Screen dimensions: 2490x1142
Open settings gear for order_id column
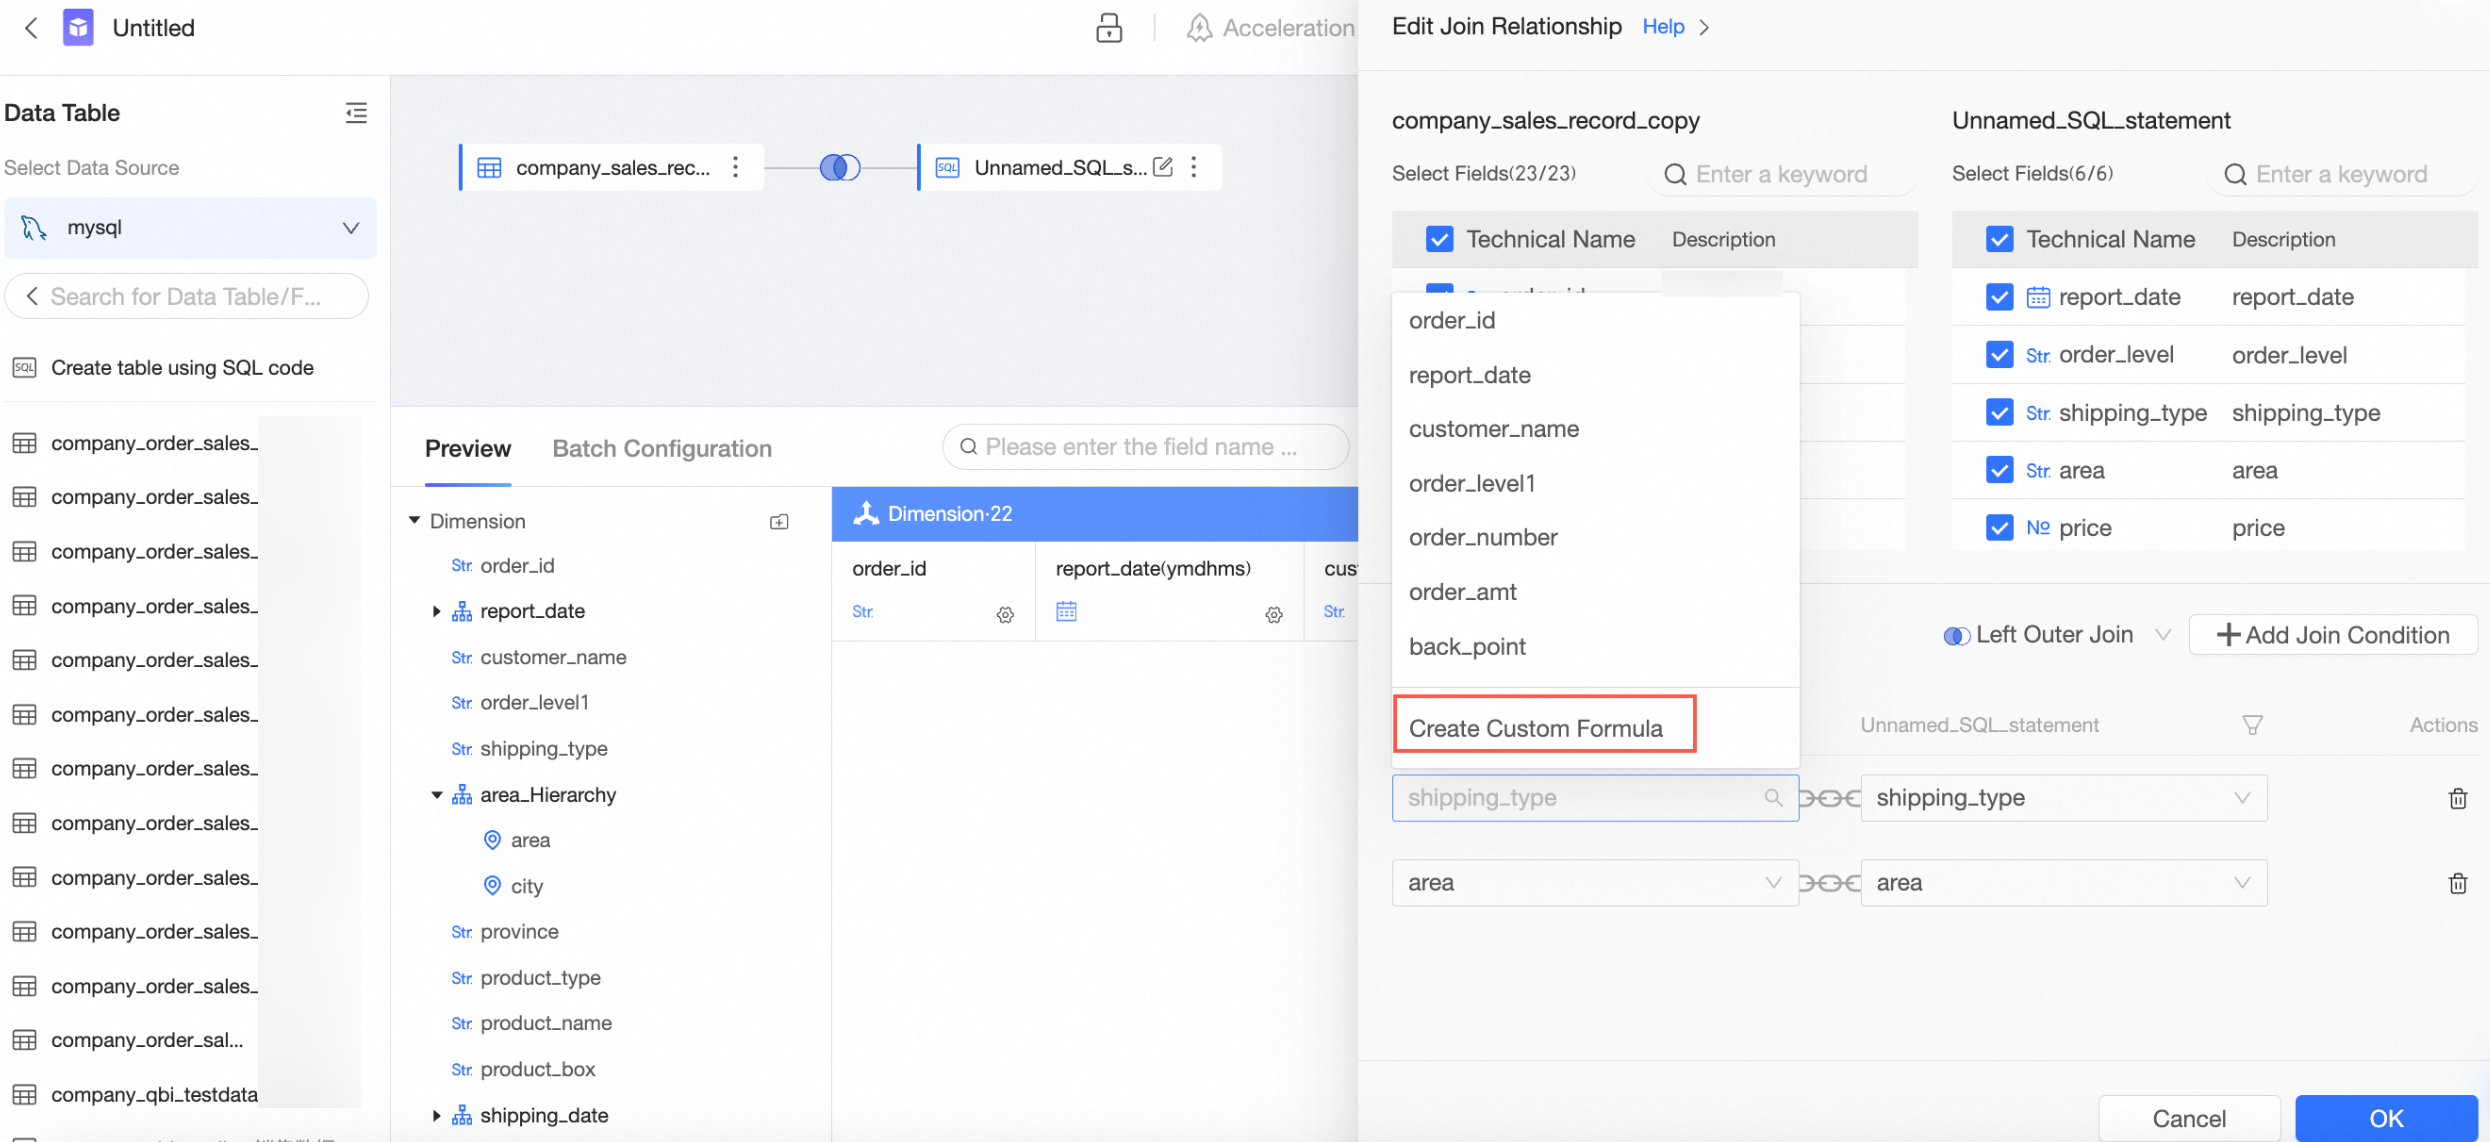[x=1005, y=614]
